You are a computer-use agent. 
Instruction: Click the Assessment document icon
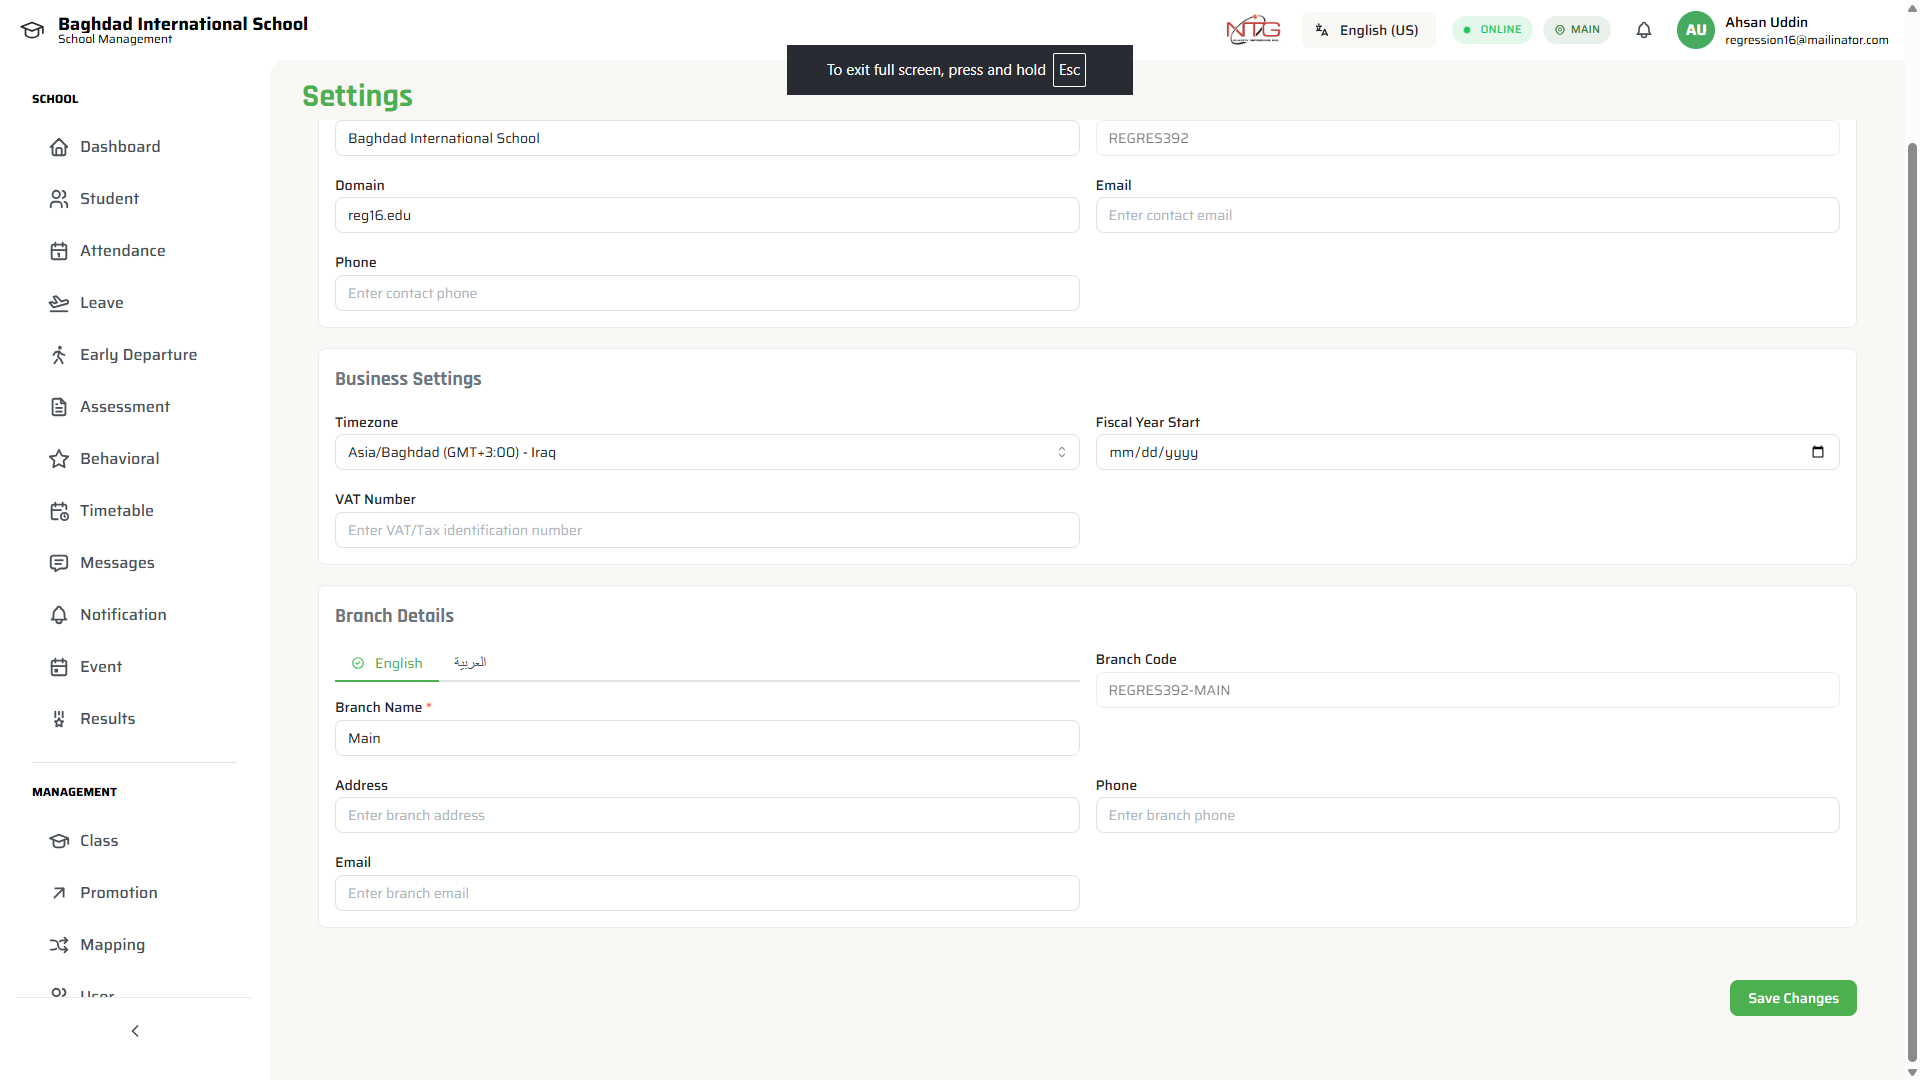pyautogui.click(x=59, y=407)
